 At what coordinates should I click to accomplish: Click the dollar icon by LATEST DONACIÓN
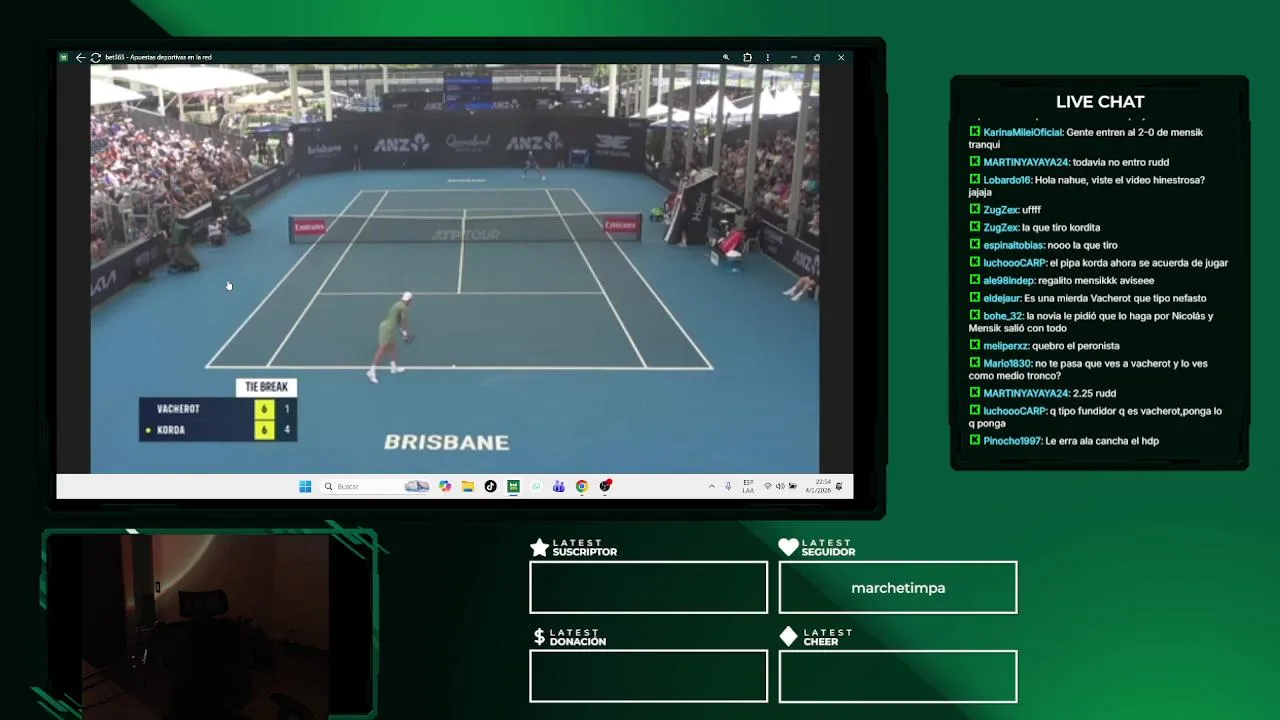(540, 637)
